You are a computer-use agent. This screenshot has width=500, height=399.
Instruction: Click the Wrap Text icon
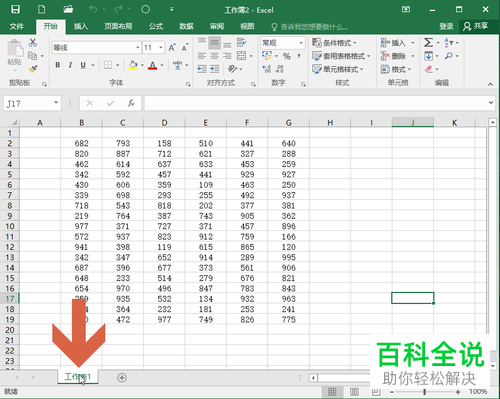point(241,43)
